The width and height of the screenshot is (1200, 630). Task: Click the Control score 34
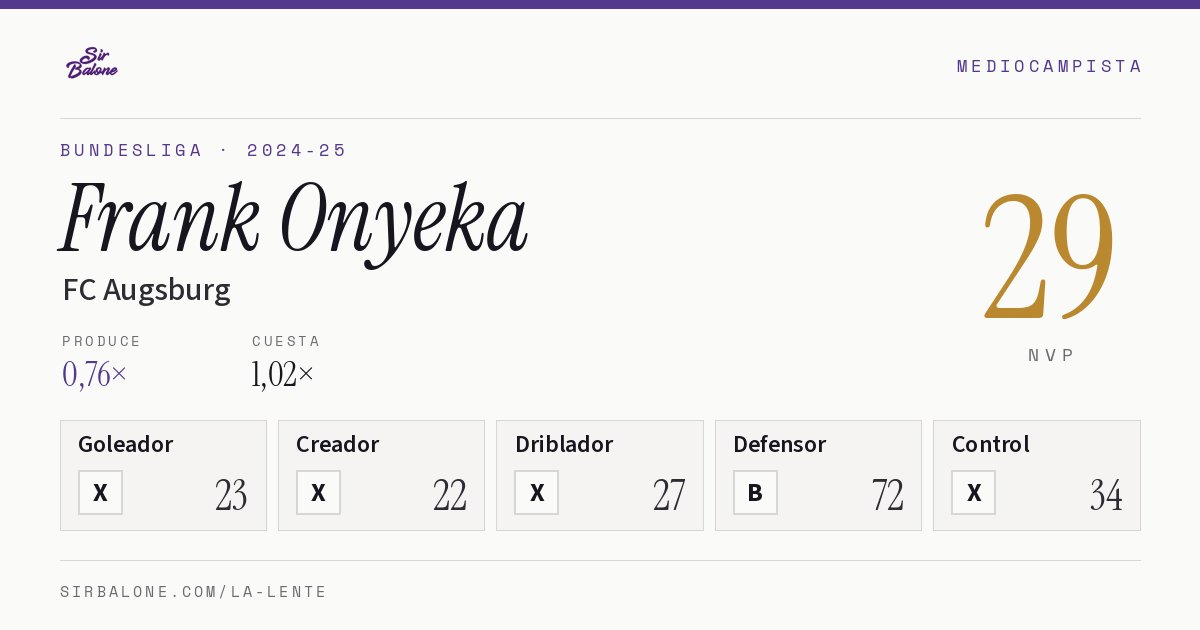point(1106,495)
